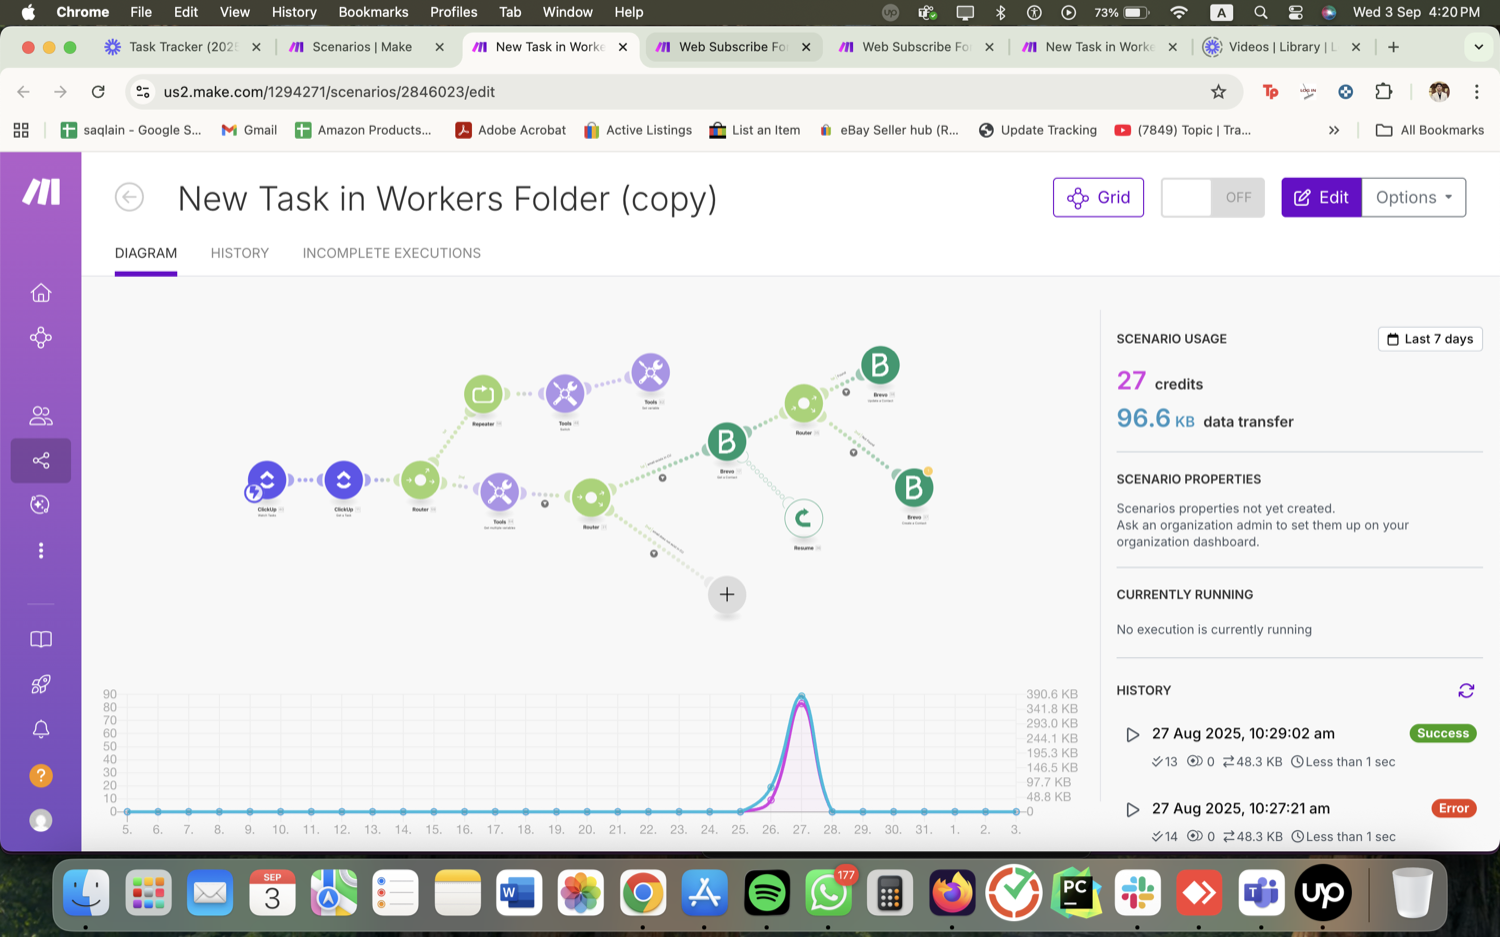Select the Brevo Create a Contact module
Screen dimensions: 1500x937
pos(913,488)
